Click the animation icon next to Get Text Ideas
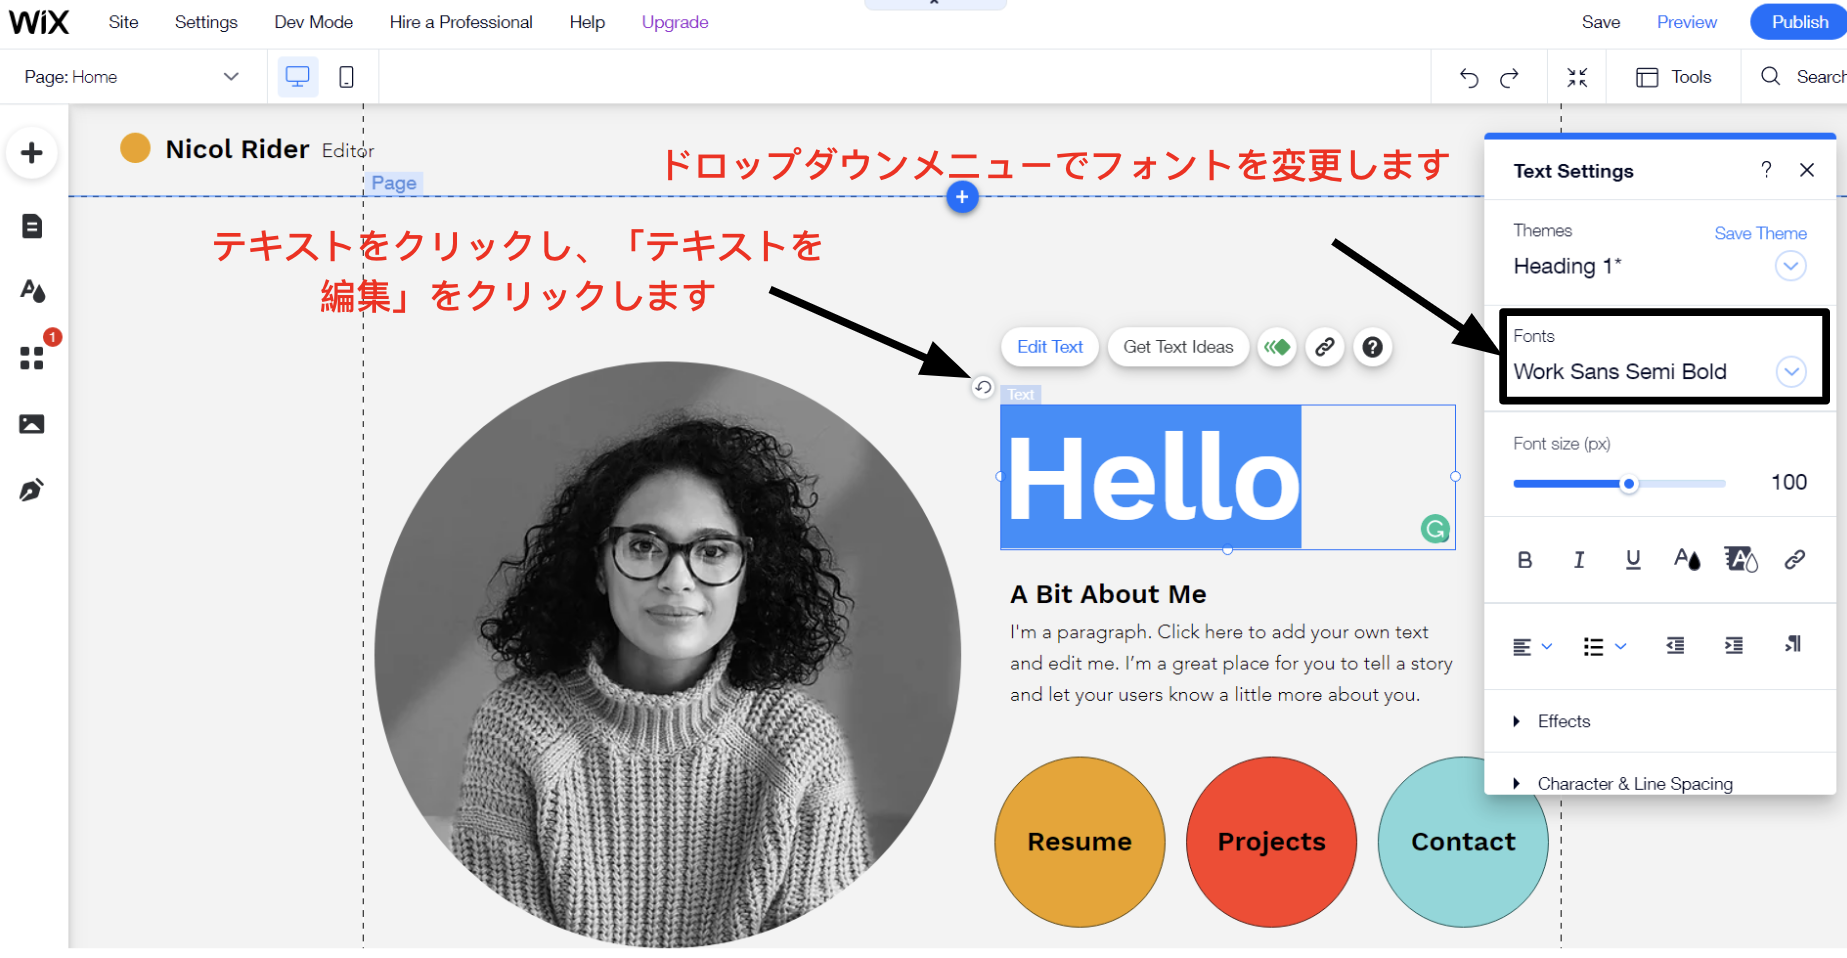Image resolution: width=1847 pixels, height=958 pixels. pyautogui.click(x=1277, y=347)
